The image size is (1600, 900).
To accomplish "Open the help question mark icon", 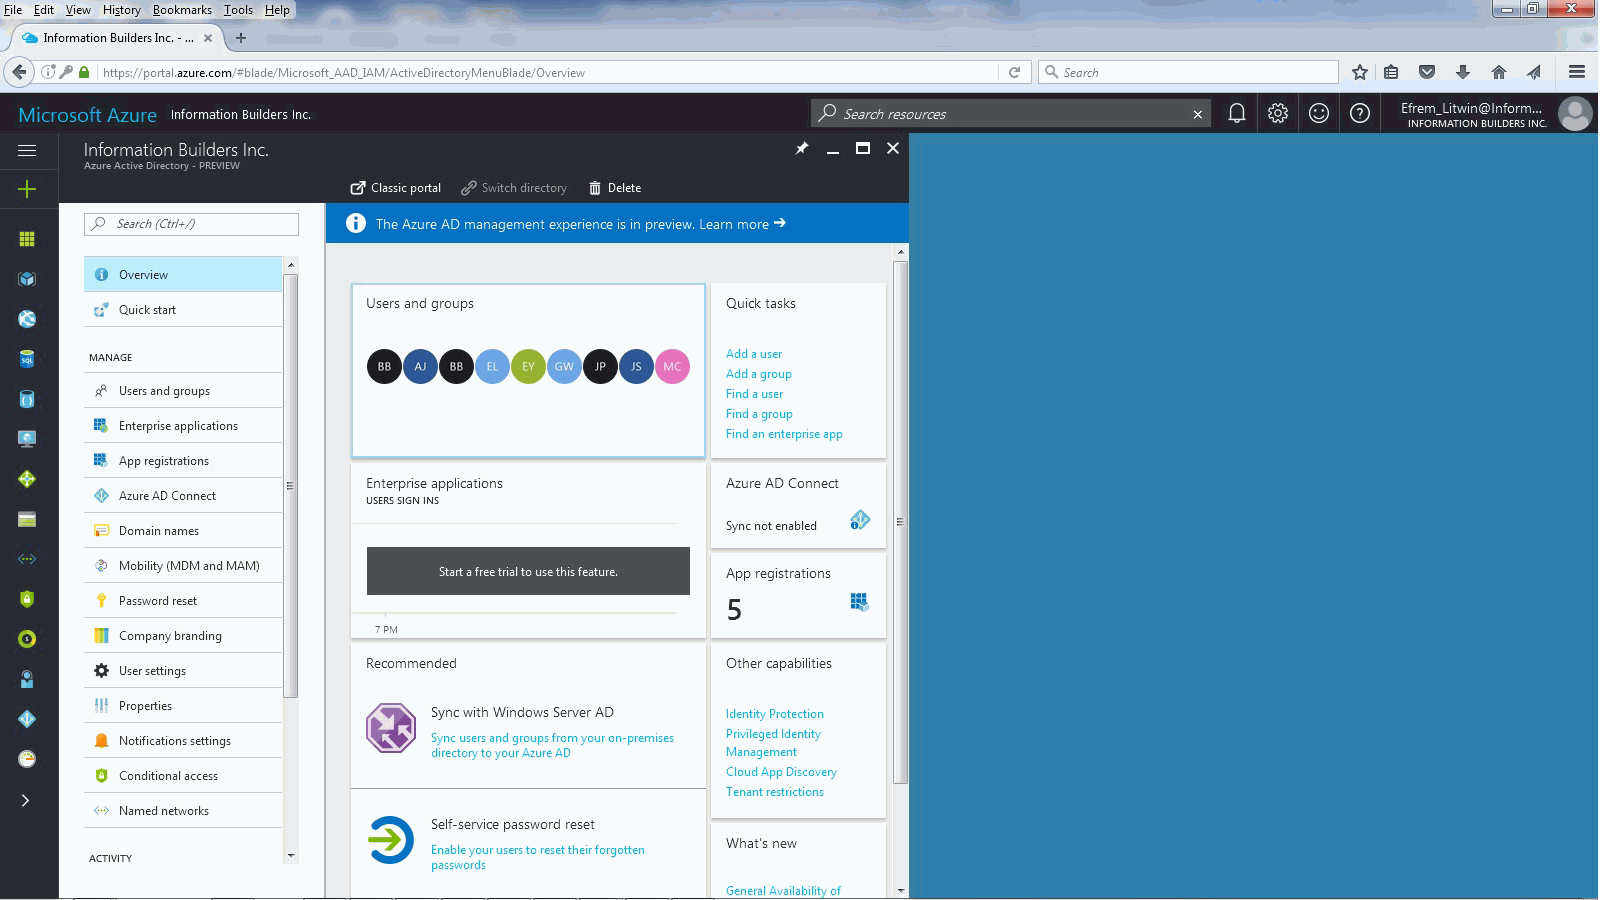I will (1360, 113).
